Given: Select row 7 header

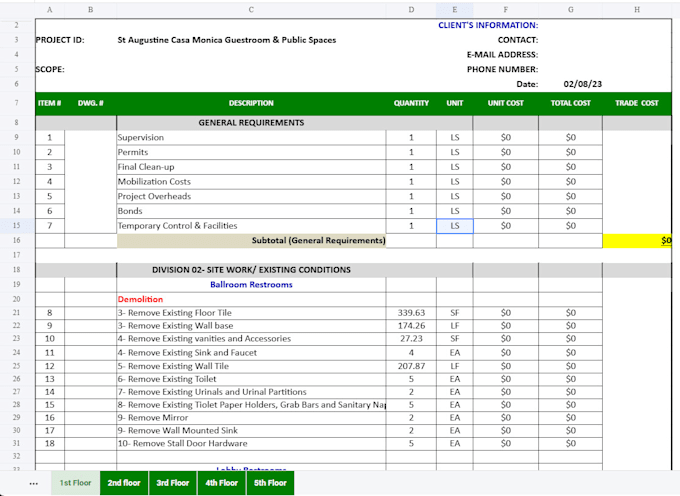Looking at the screenshot, I should click(16, 103).
